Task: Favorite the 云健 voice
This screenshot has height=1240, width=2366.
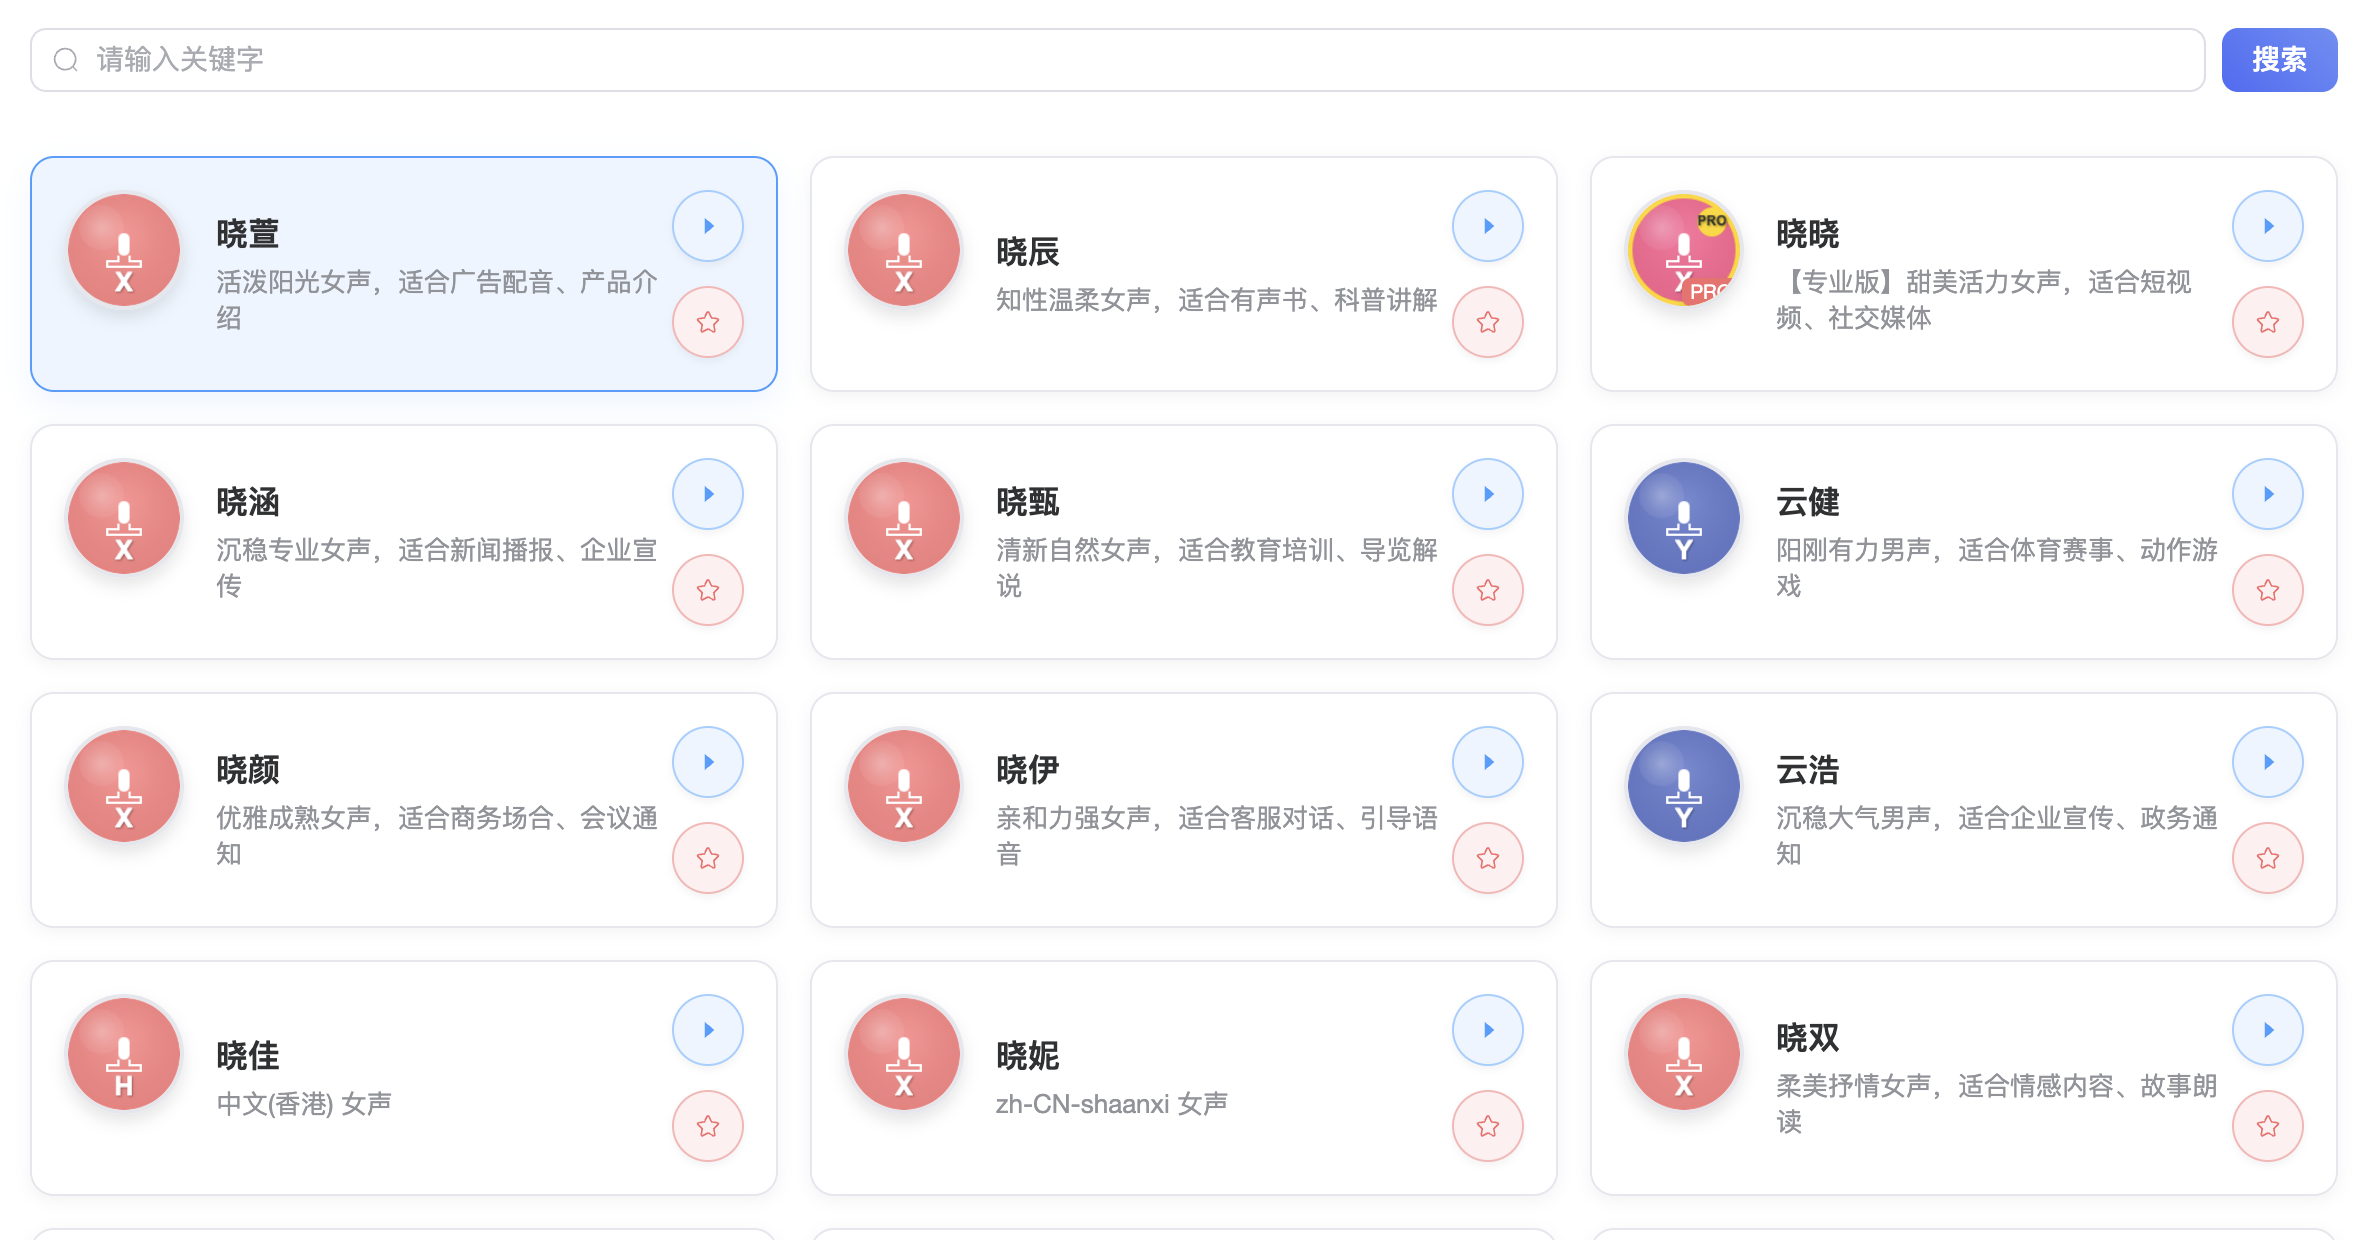Action: [x=2268, y=590]
